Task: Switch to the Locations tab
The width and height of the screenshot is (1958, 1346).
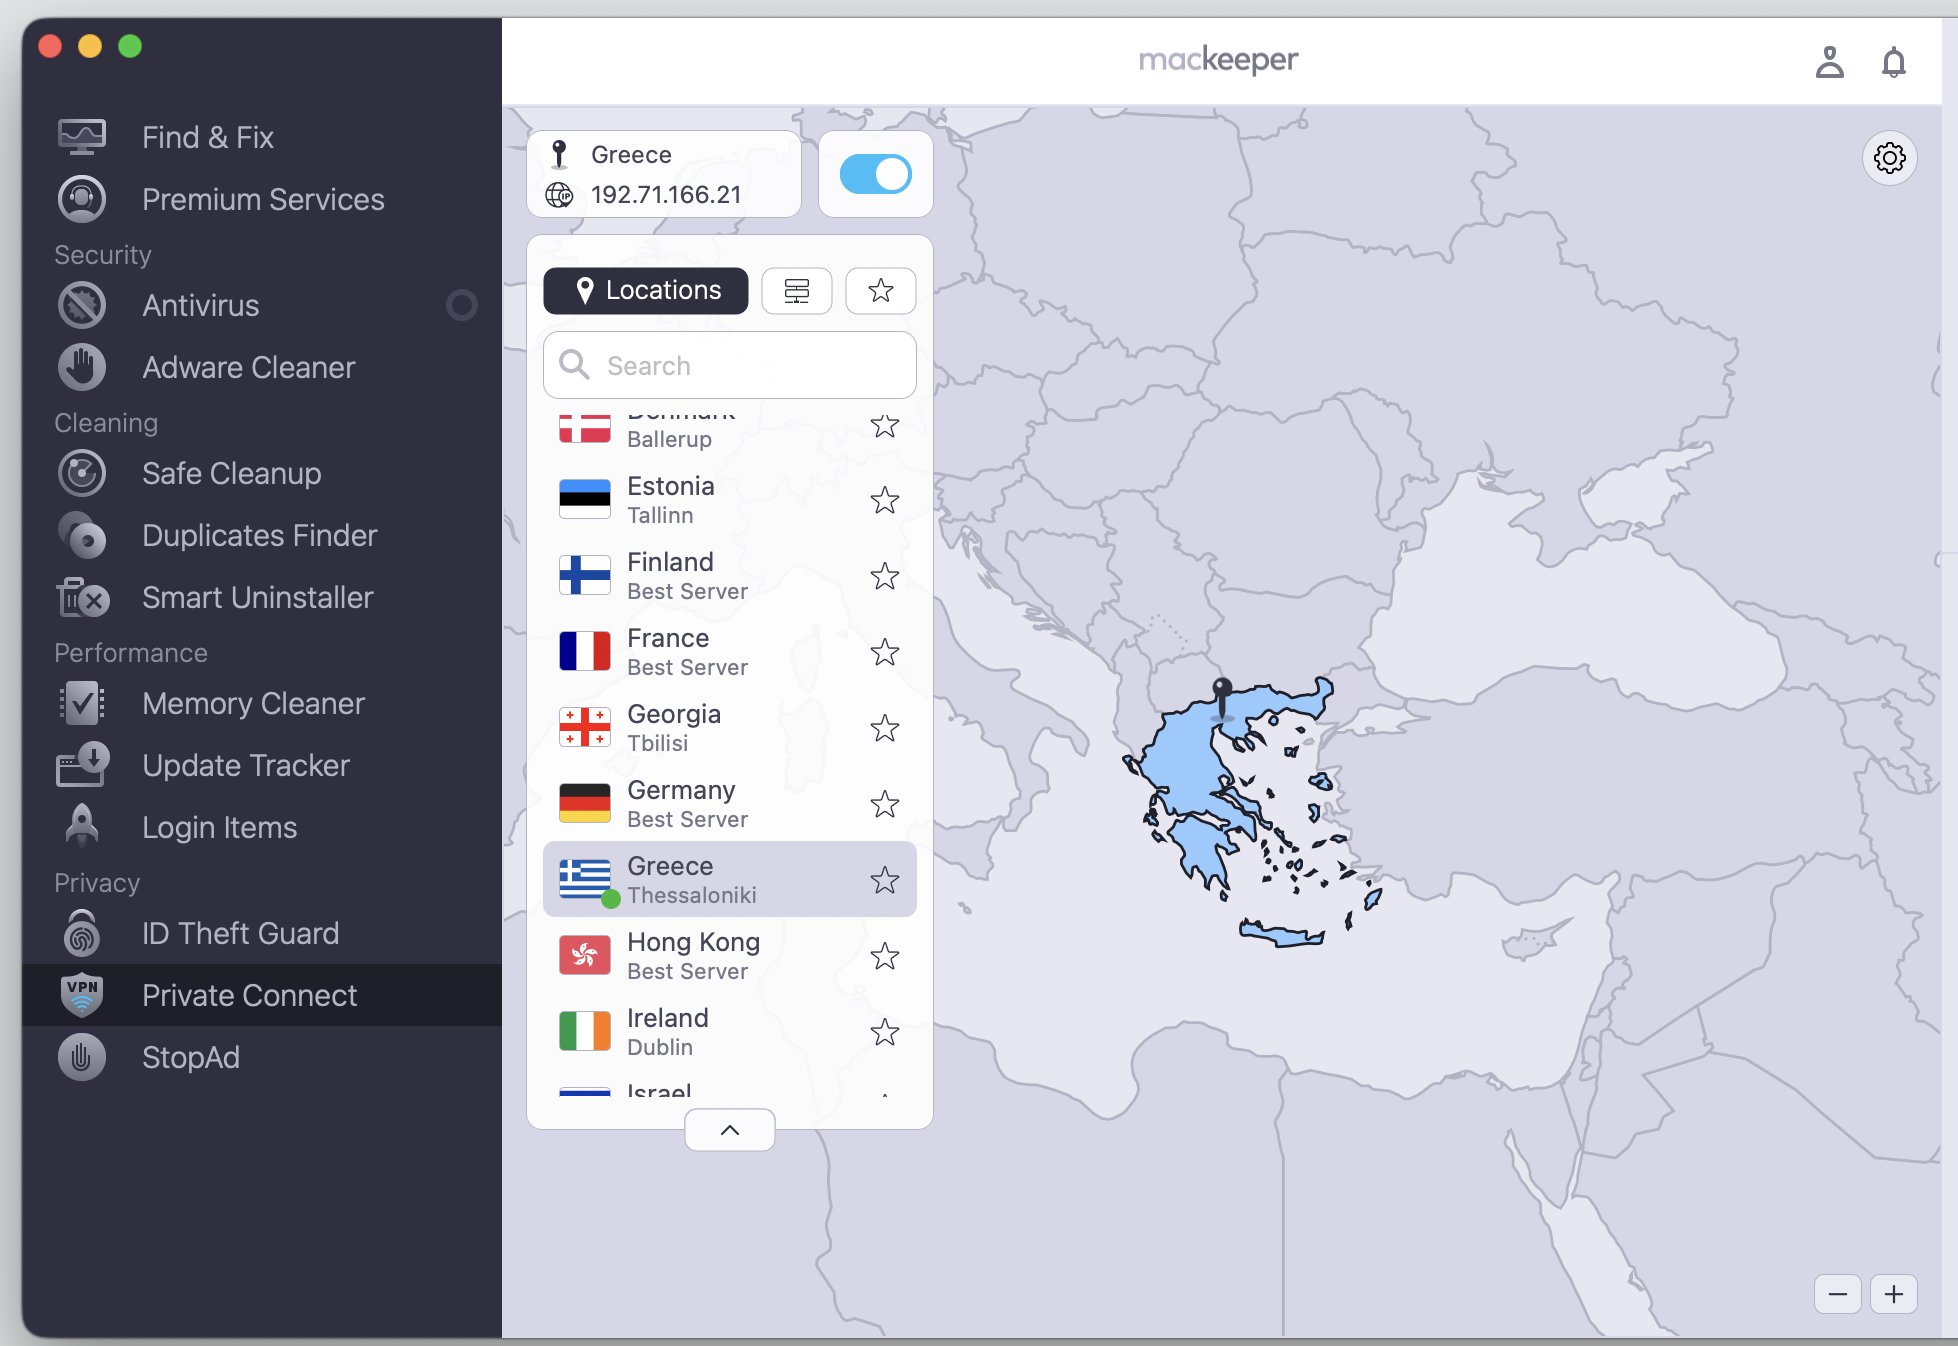Action: pyautogui.click(x=646, y=291)
